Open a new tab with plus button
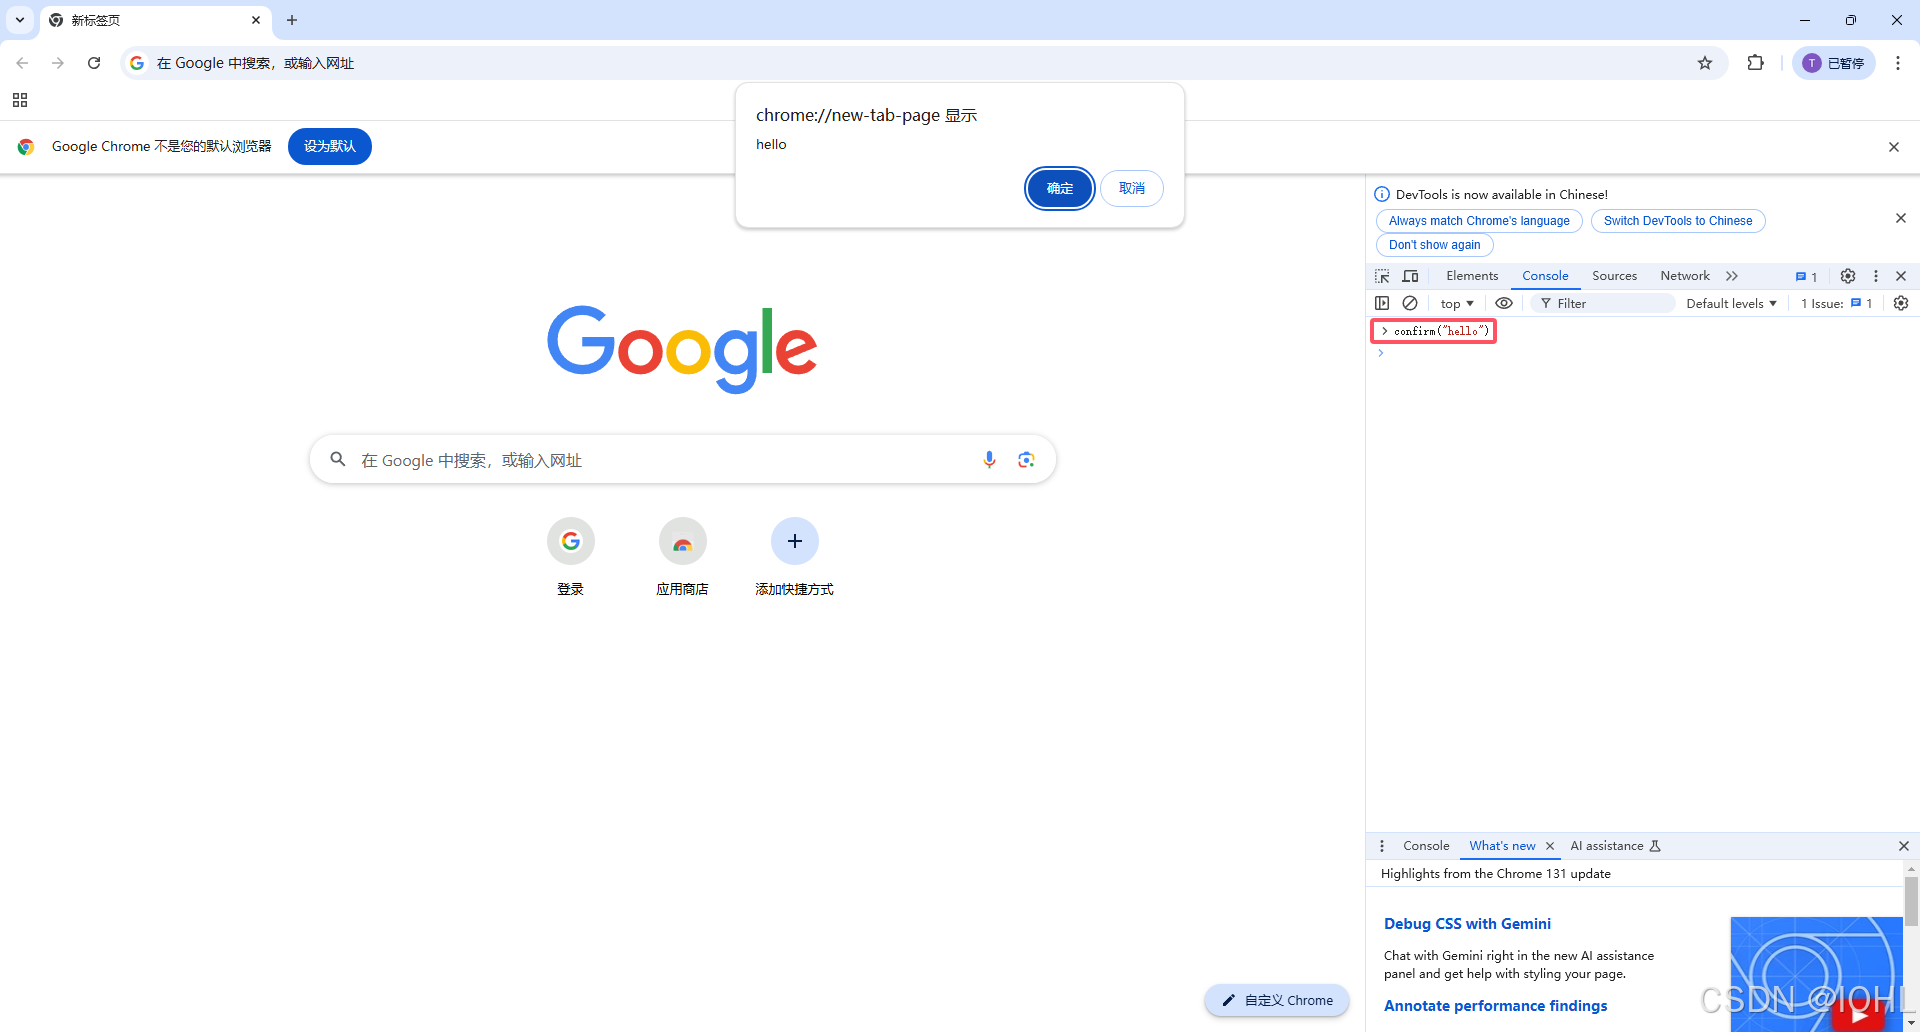Screen dimensions: 1920x1032 [x=292, y=20]
